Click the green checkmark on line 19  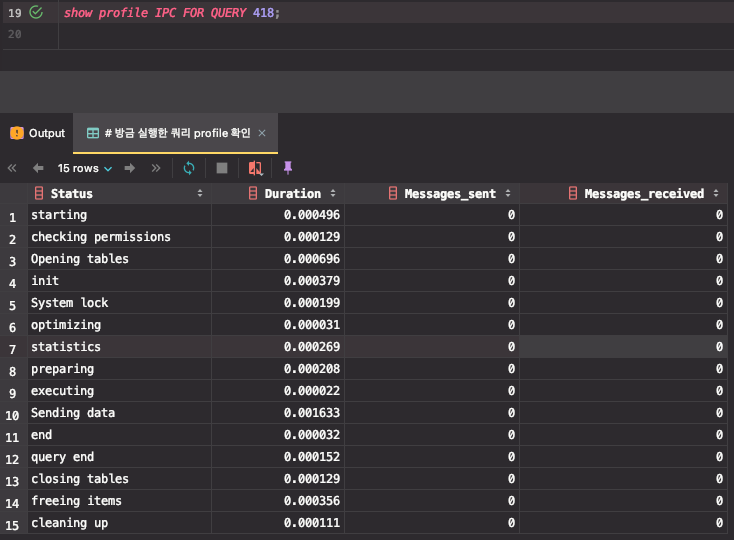pos(36,12)
